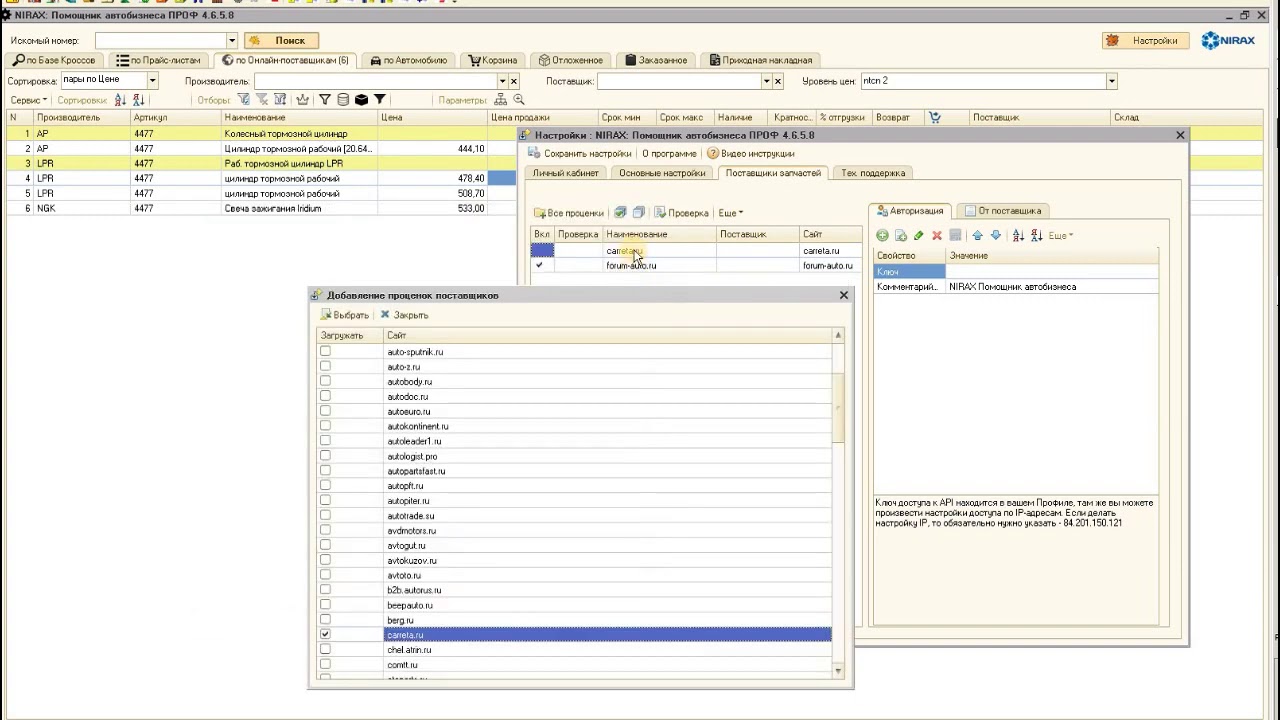Screen dimensions: 1280x720
Task: Edit the property with the pencil icon
Action: (918, 236)
